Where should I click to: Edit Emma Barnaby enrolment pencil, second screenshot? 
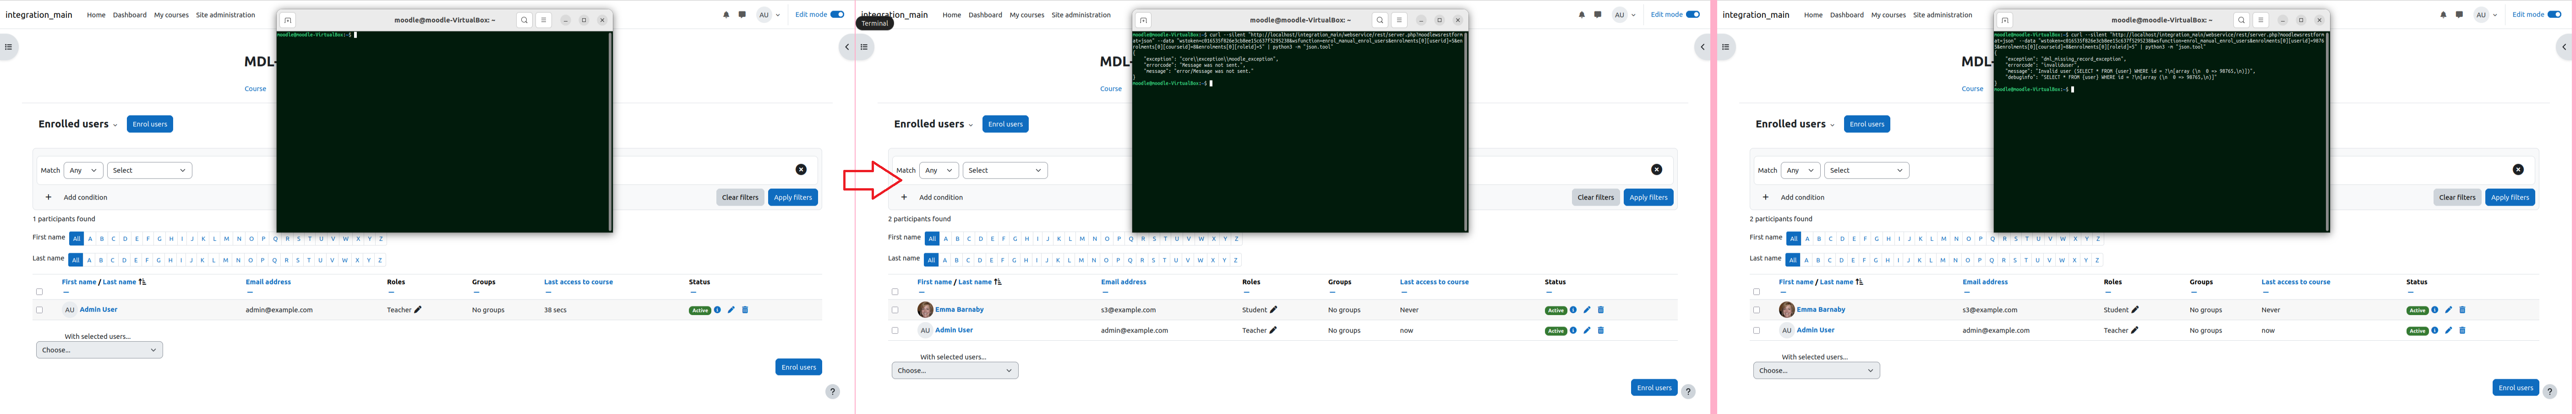pyautogui.click(x=1587, y=310)
